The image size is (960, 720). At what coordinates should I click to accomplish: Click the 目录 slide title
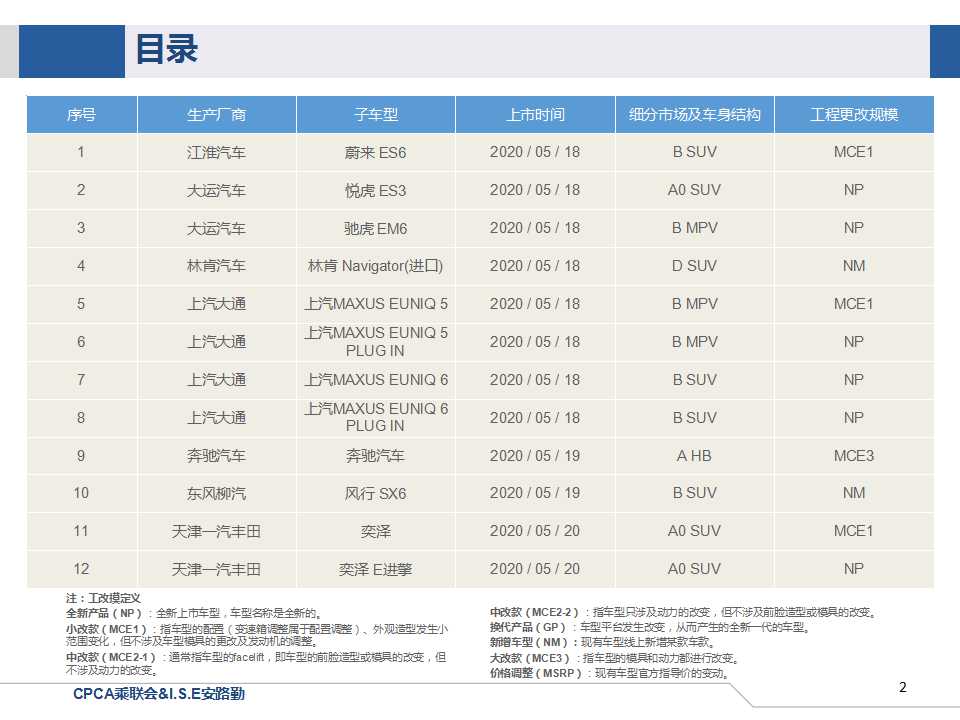point(167,50)
